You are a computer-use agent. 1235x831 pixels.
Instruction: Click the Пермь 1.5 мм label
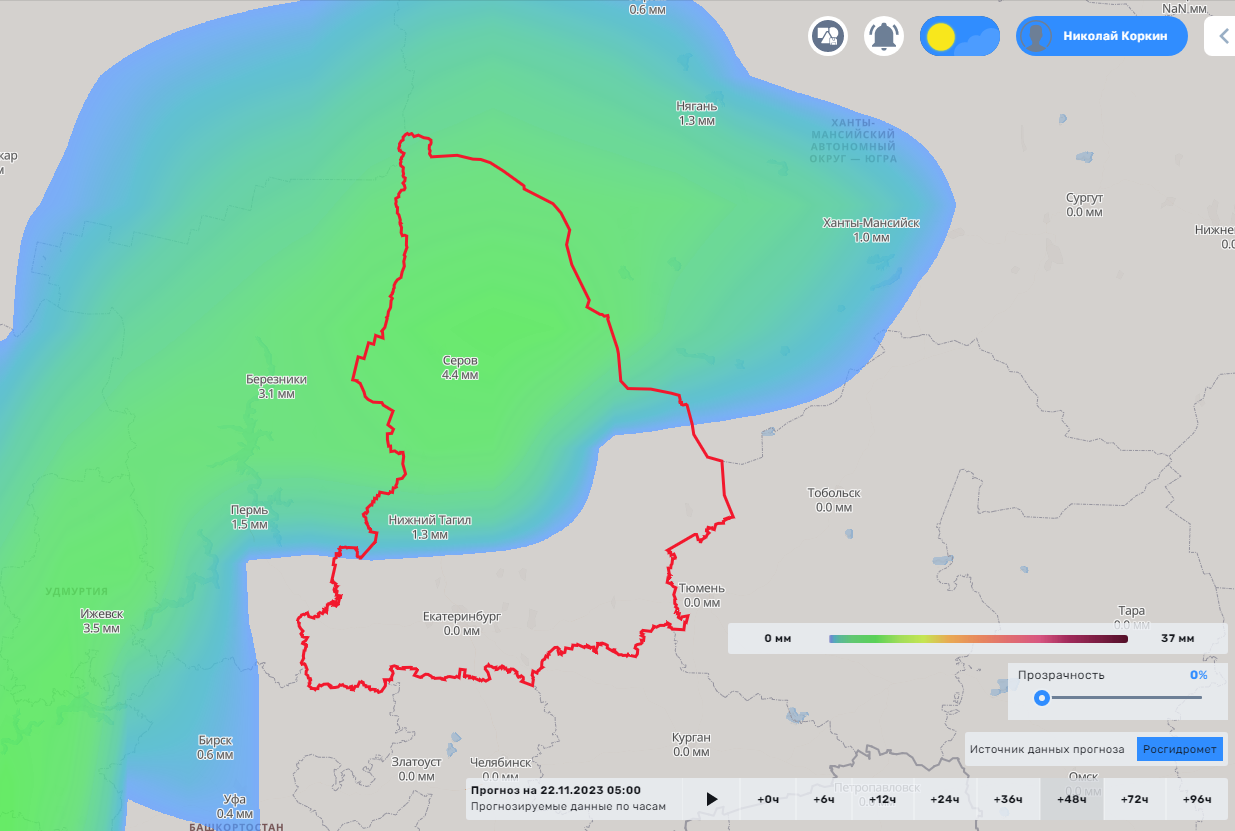249,517
